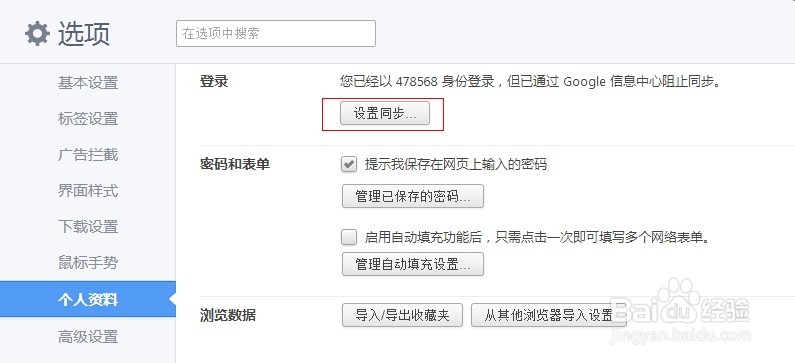Click 导入/导出收藏夹 button
This screenshot has height=363, width=795.
403,315
